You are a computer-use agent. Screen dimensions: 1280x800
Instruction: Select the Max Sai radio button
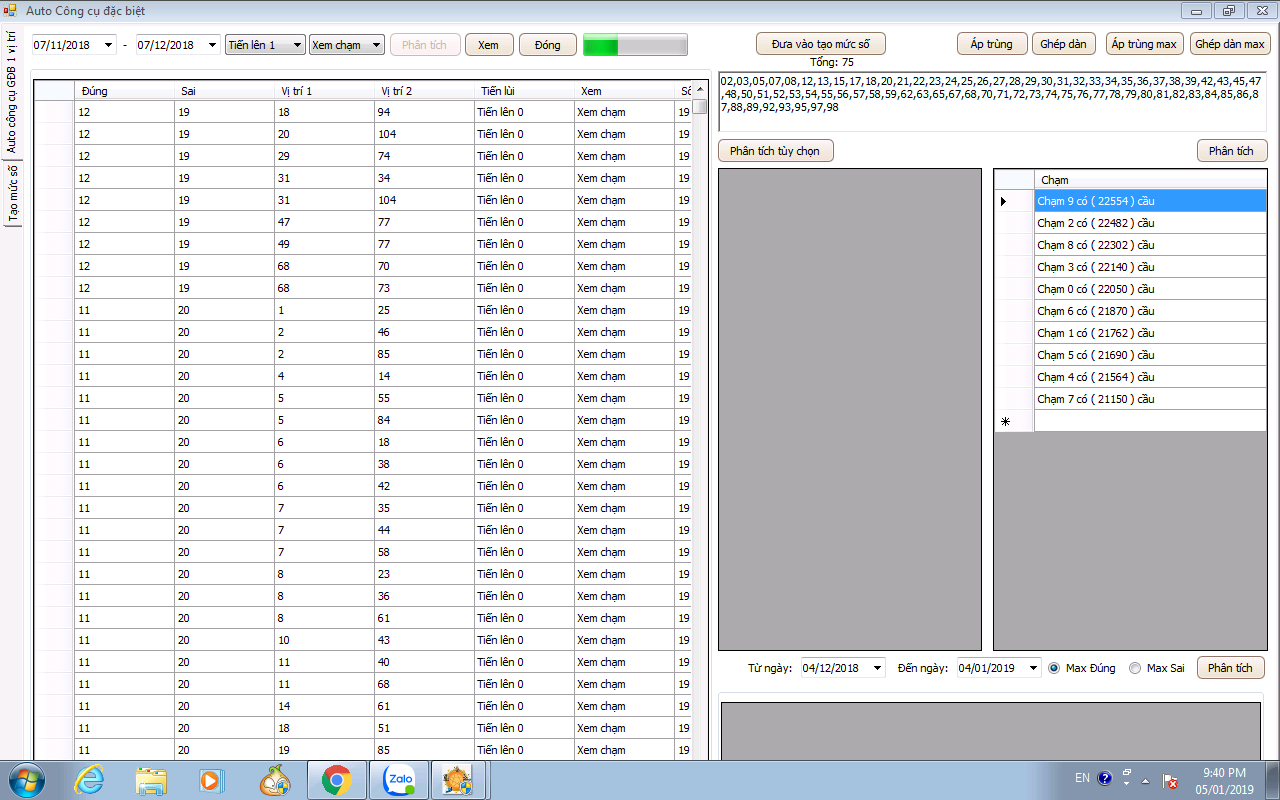coord(1134,668)
